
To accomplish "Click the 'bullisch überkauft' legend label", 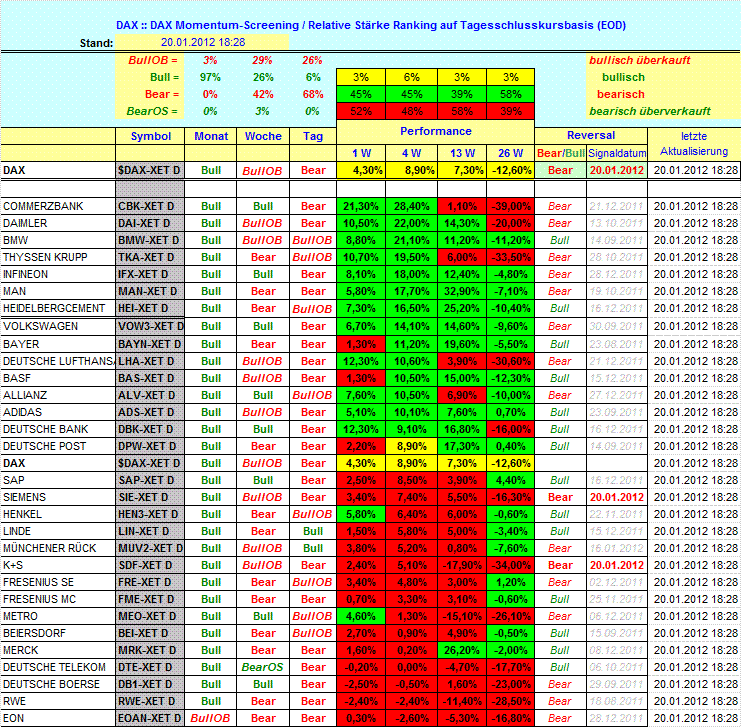I will pos(639,60).
